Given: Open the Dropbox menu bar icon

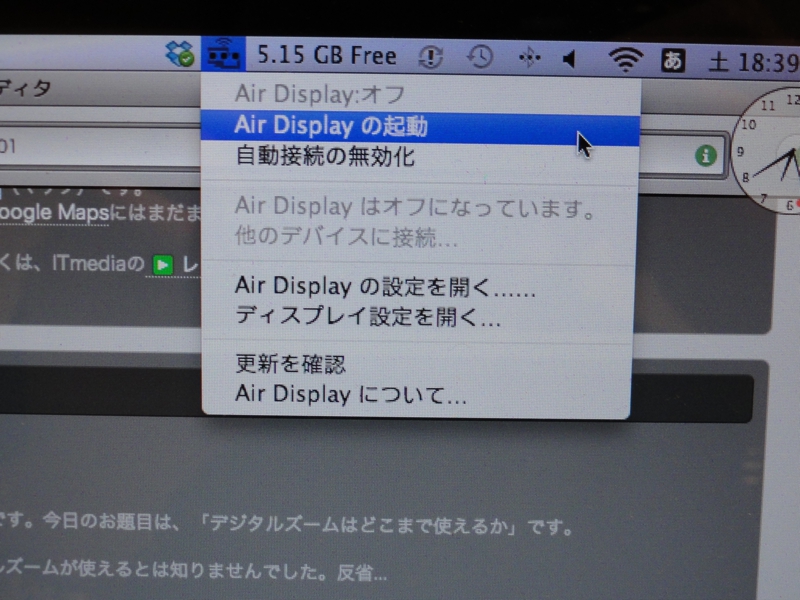Looking at the screenshot, I should click(180, 54).
